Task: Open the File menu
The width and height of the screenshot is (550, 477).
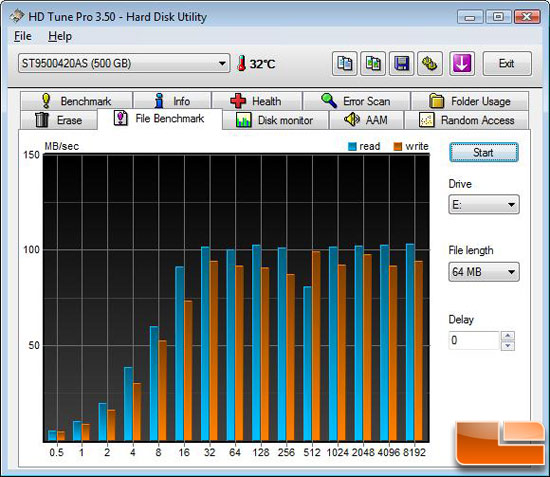Action: point(23,36)
